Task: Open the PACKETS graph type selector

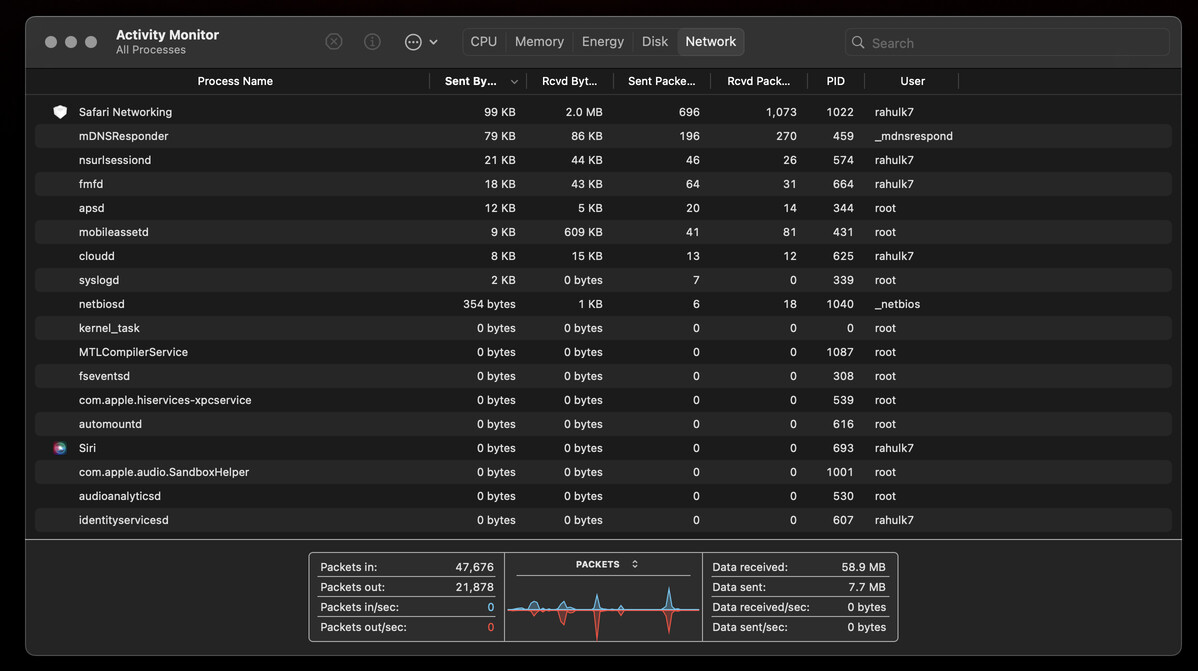Action: click(606, 564)
